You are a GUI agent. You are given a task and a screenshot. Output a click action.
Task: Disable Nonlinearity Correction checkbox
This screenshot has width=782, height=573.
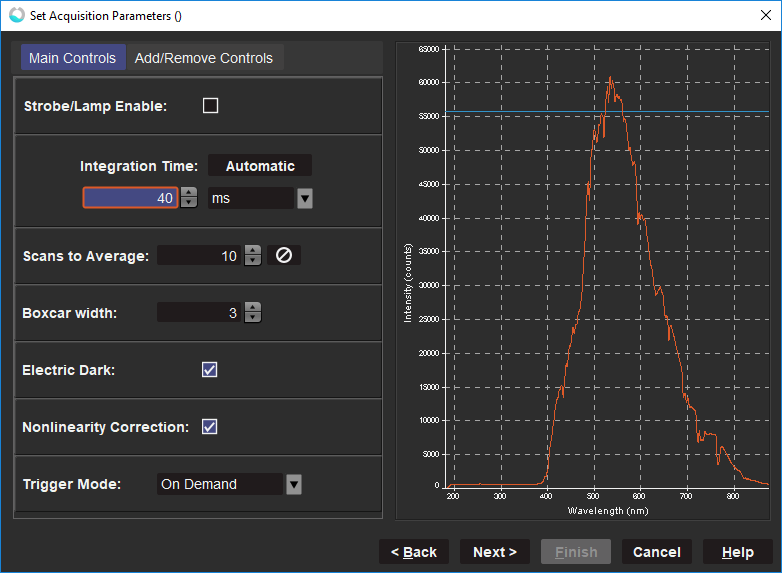(210, 427)
